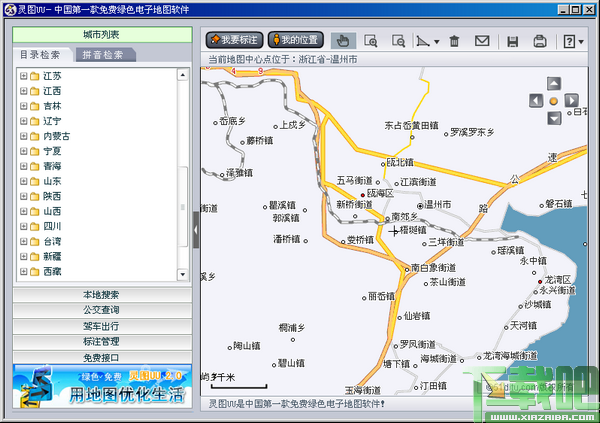Click the bottom 灵图UU是中国第一款 status text
The width and height of the screenshot is (600, 423).
pyautogui.click(x=297, y=404)
